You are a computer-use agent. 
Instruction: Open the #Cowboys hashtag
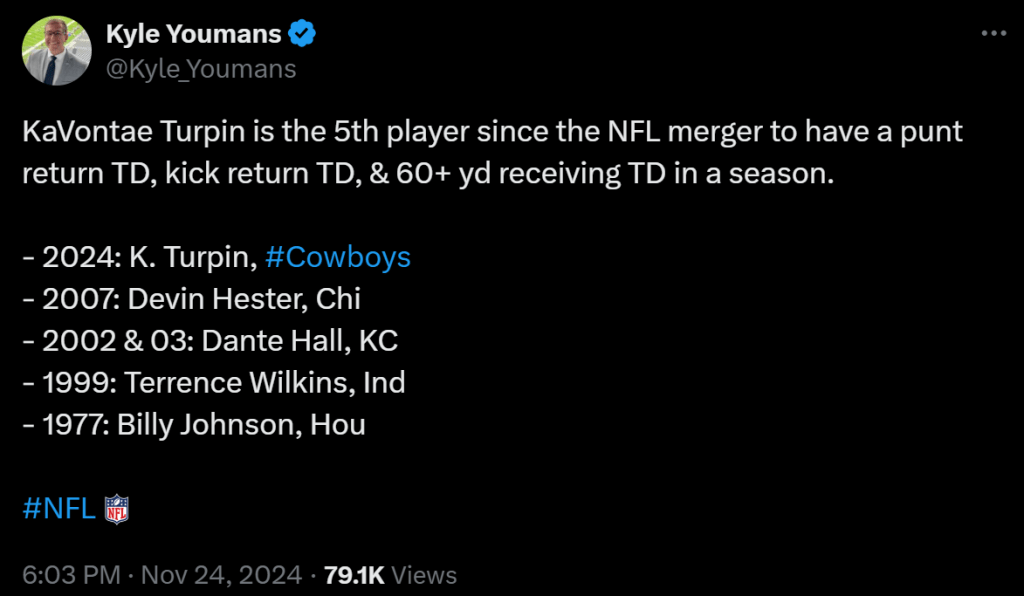click(x=338, y=257)
